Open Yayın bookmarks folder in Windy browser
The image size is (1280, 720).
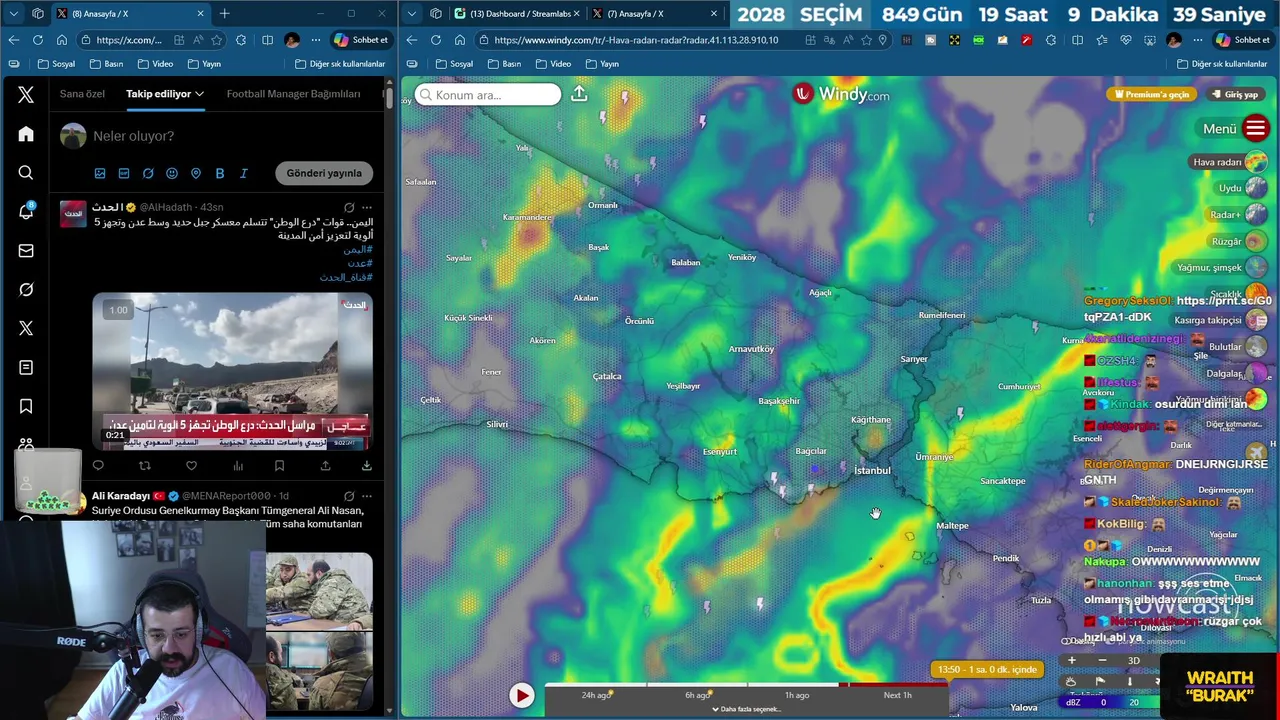click(x=602, y=64)
